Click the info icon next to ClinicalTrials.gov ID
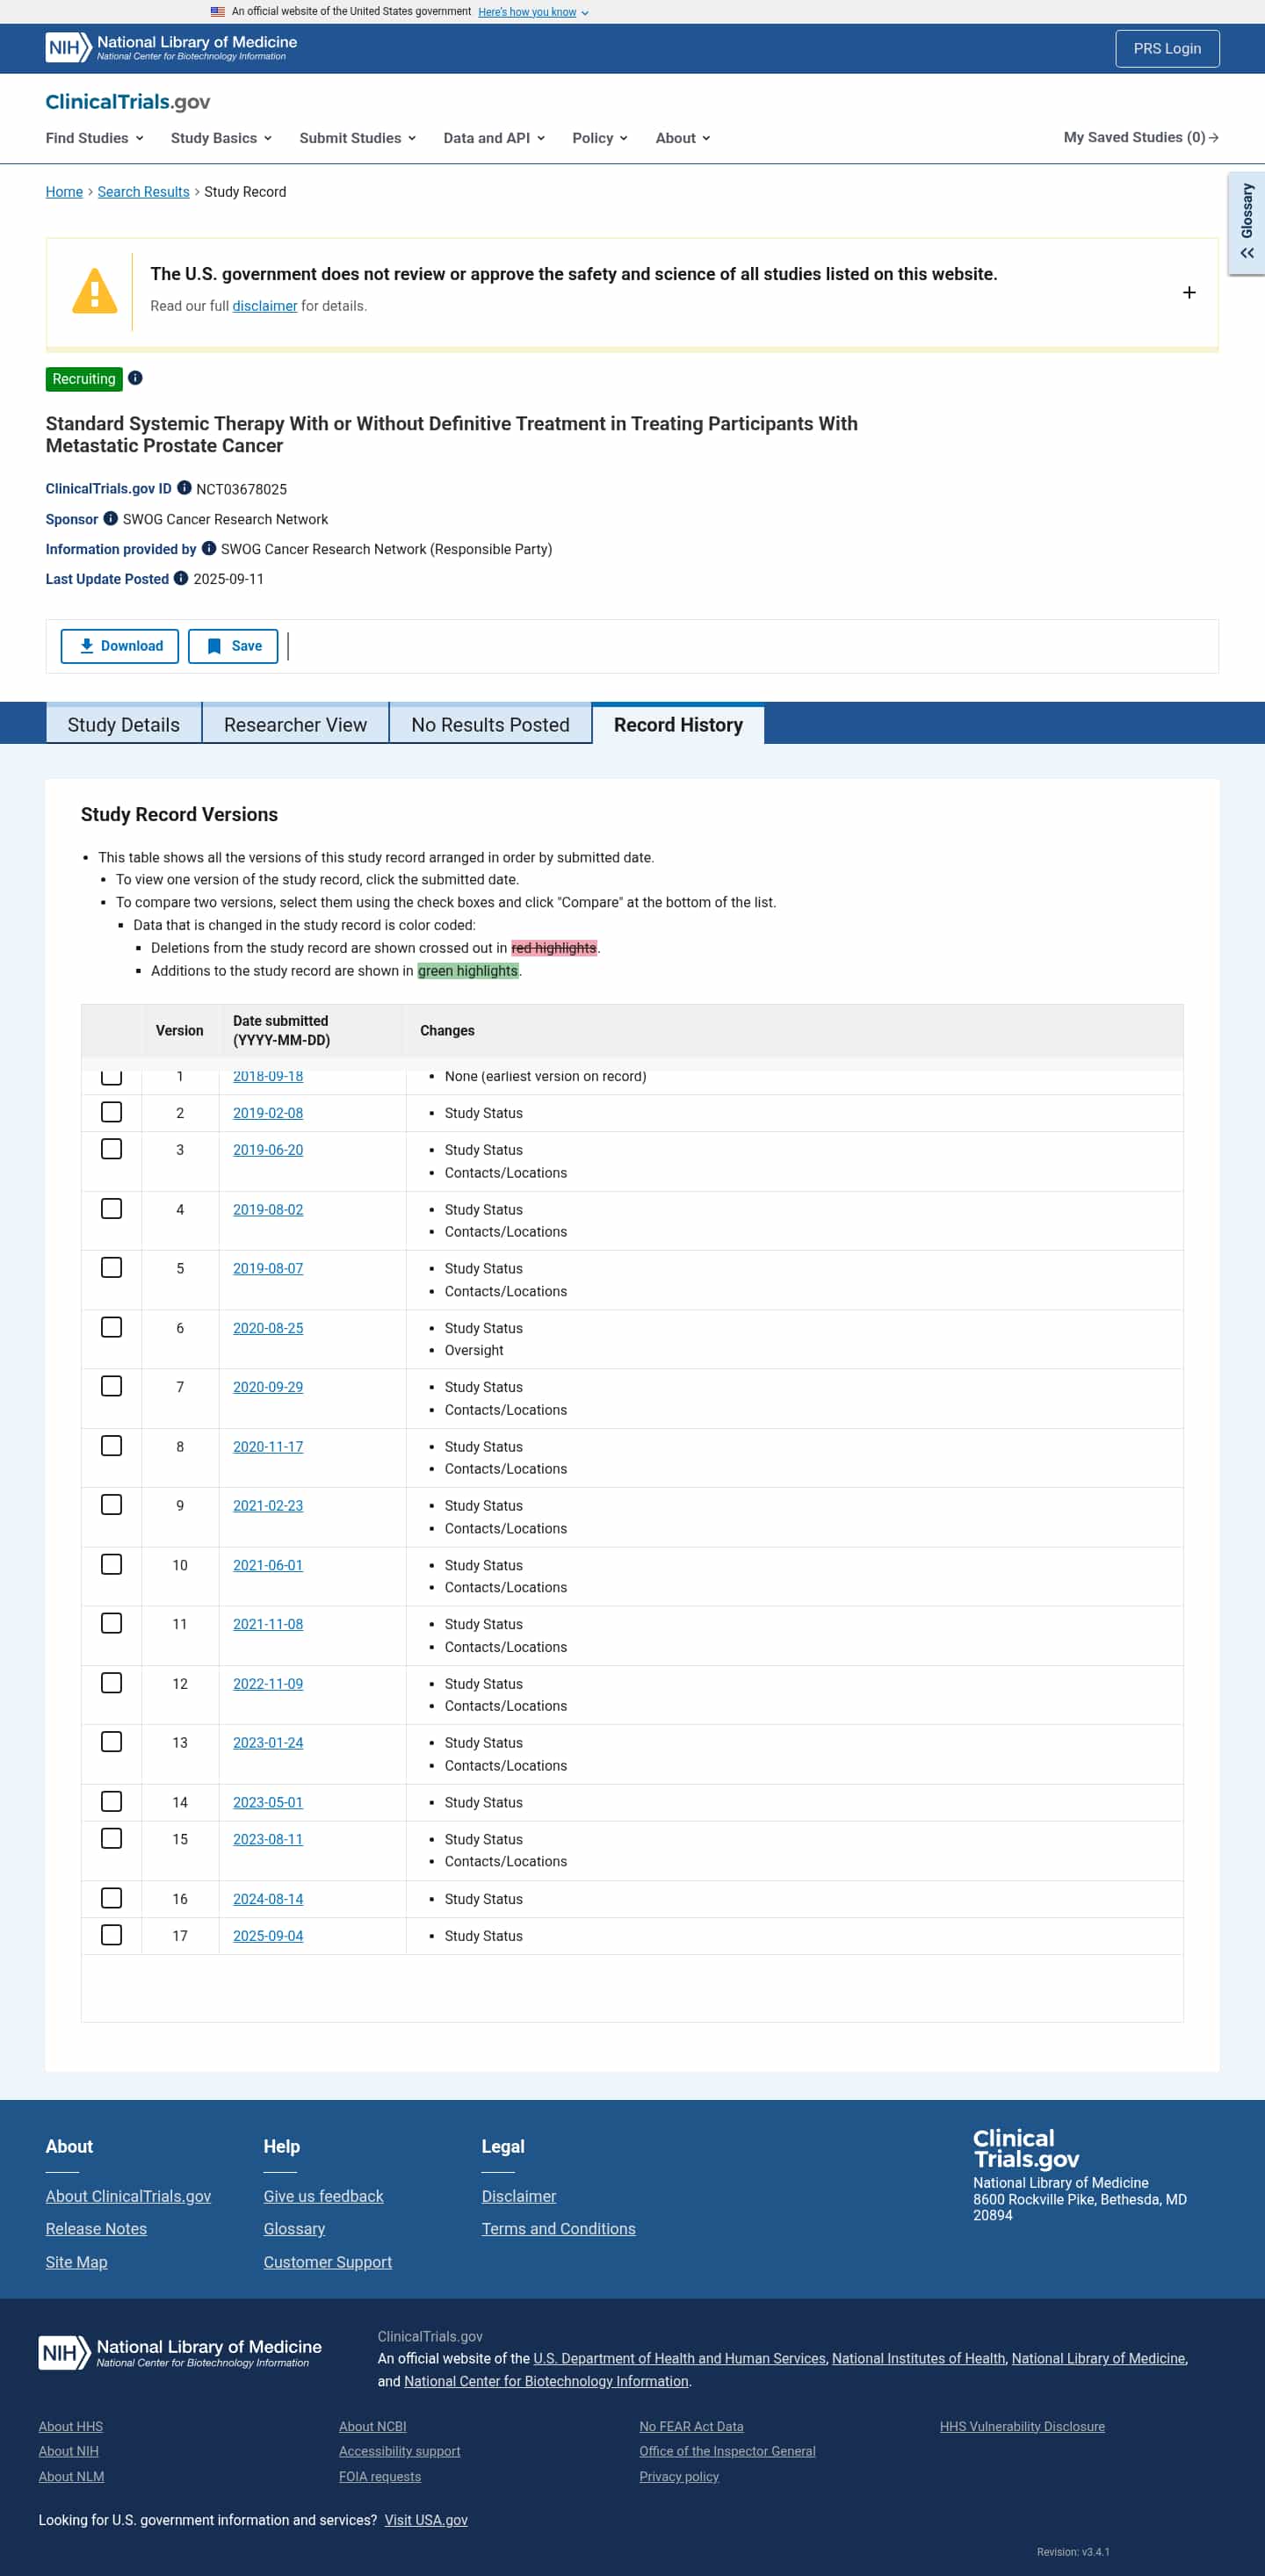 click(184, 488)
